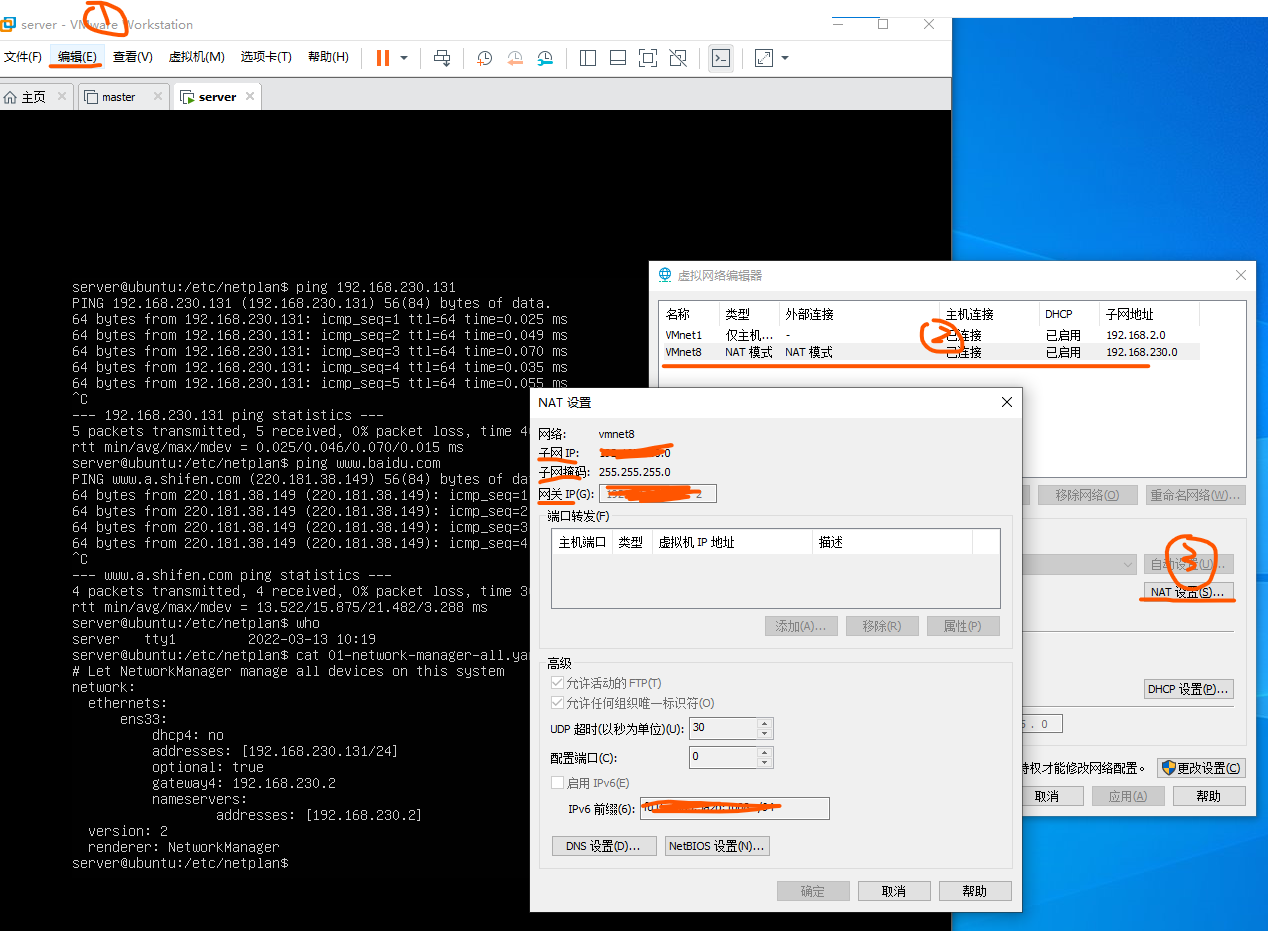This screenshot has height=931, width=1268.
Task: Toggle the console view toolbar icon
Action: pos(720,58)
